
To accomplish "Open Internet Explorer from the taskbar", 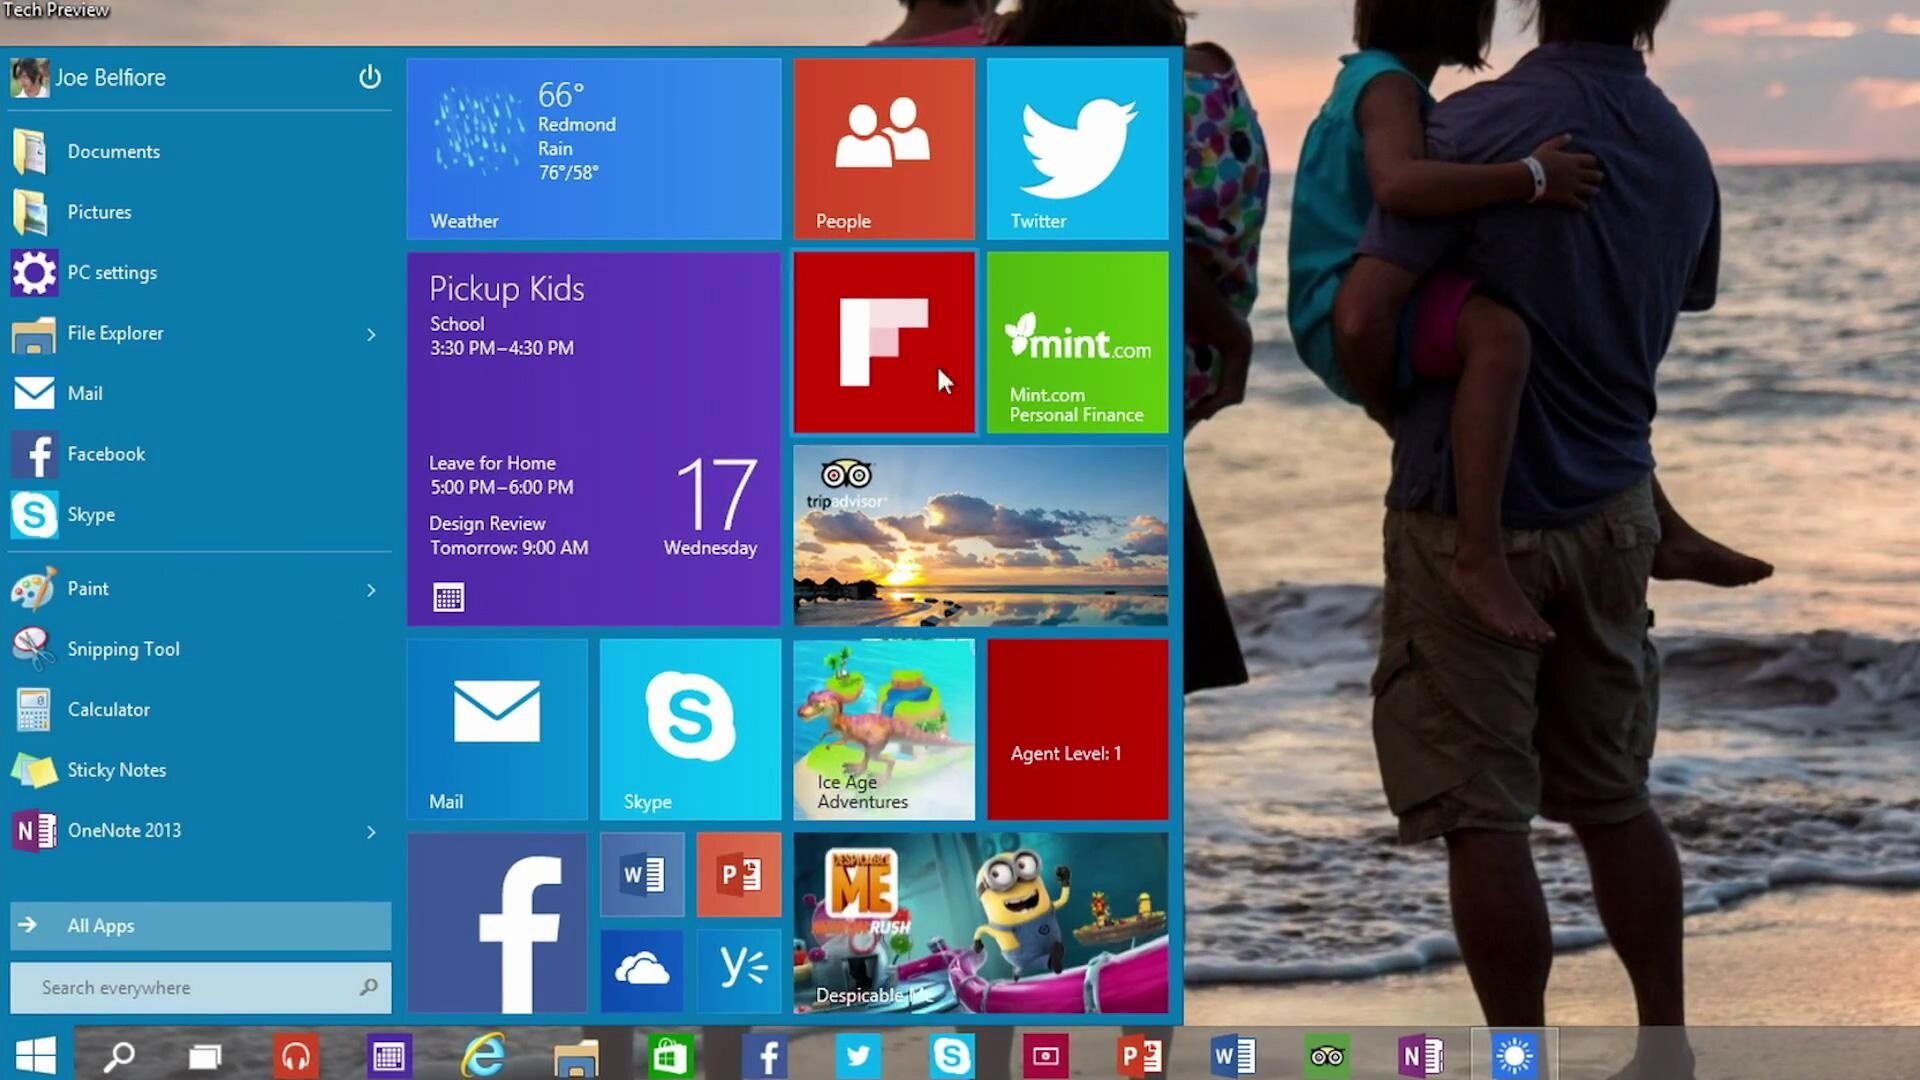I will tap(484, 1053).
